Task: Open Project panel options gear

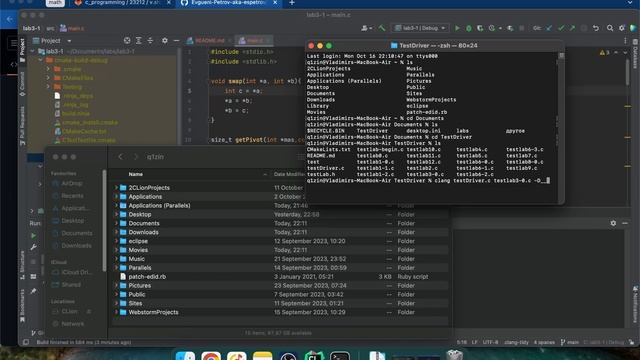Action: 164,40
